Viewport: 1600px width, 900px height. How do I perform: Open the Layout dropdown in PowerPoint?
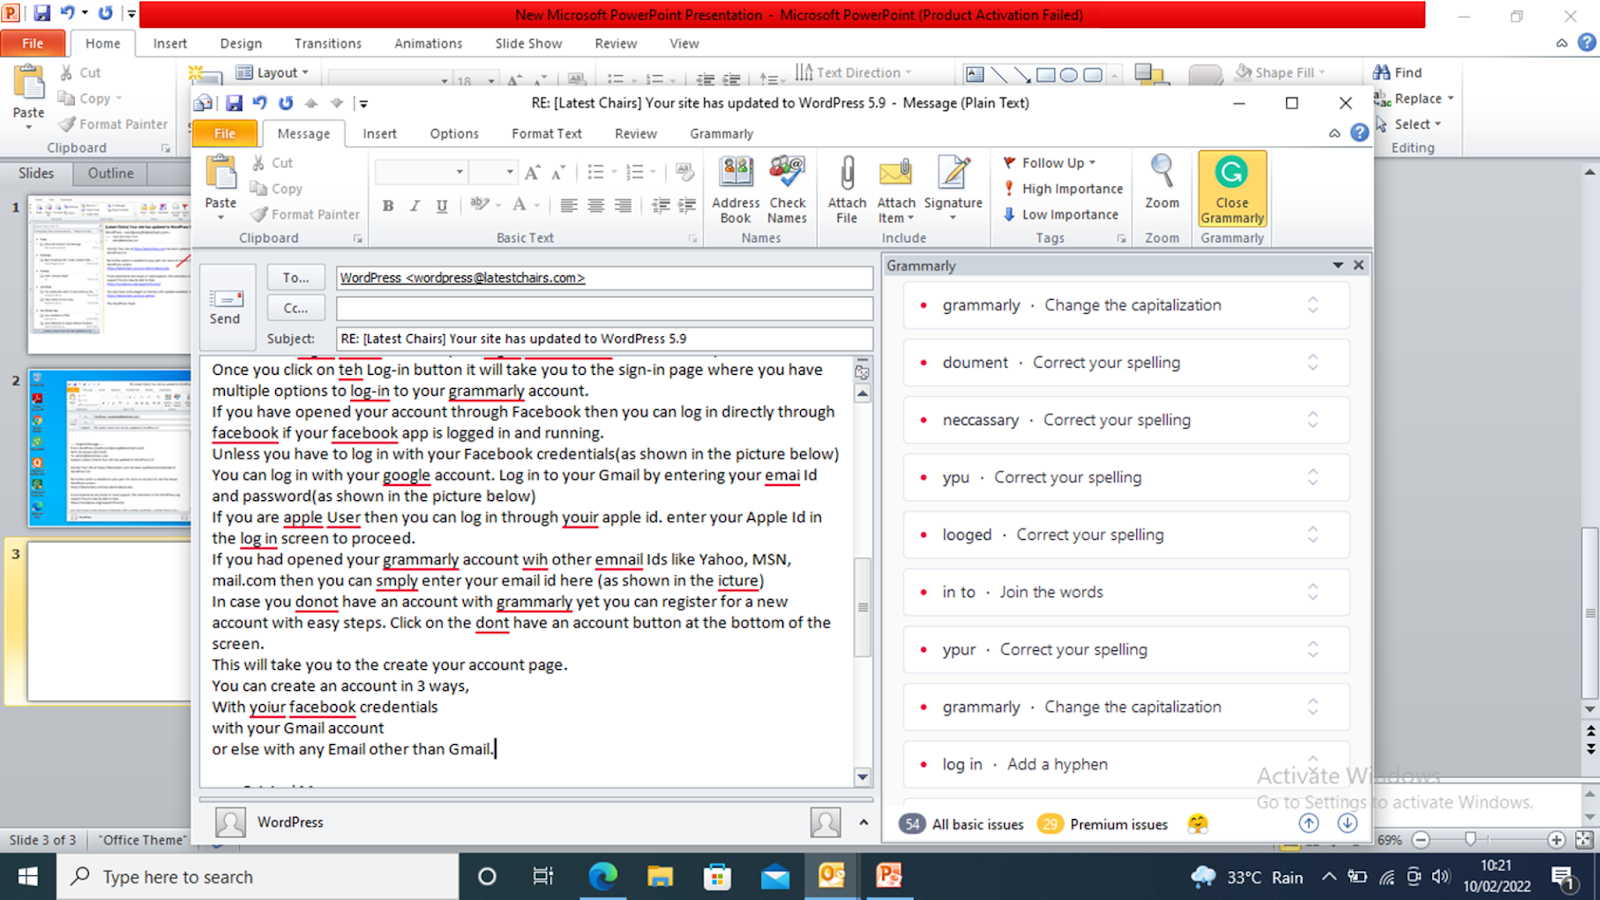pyautogui.click(x=273, y=72)
